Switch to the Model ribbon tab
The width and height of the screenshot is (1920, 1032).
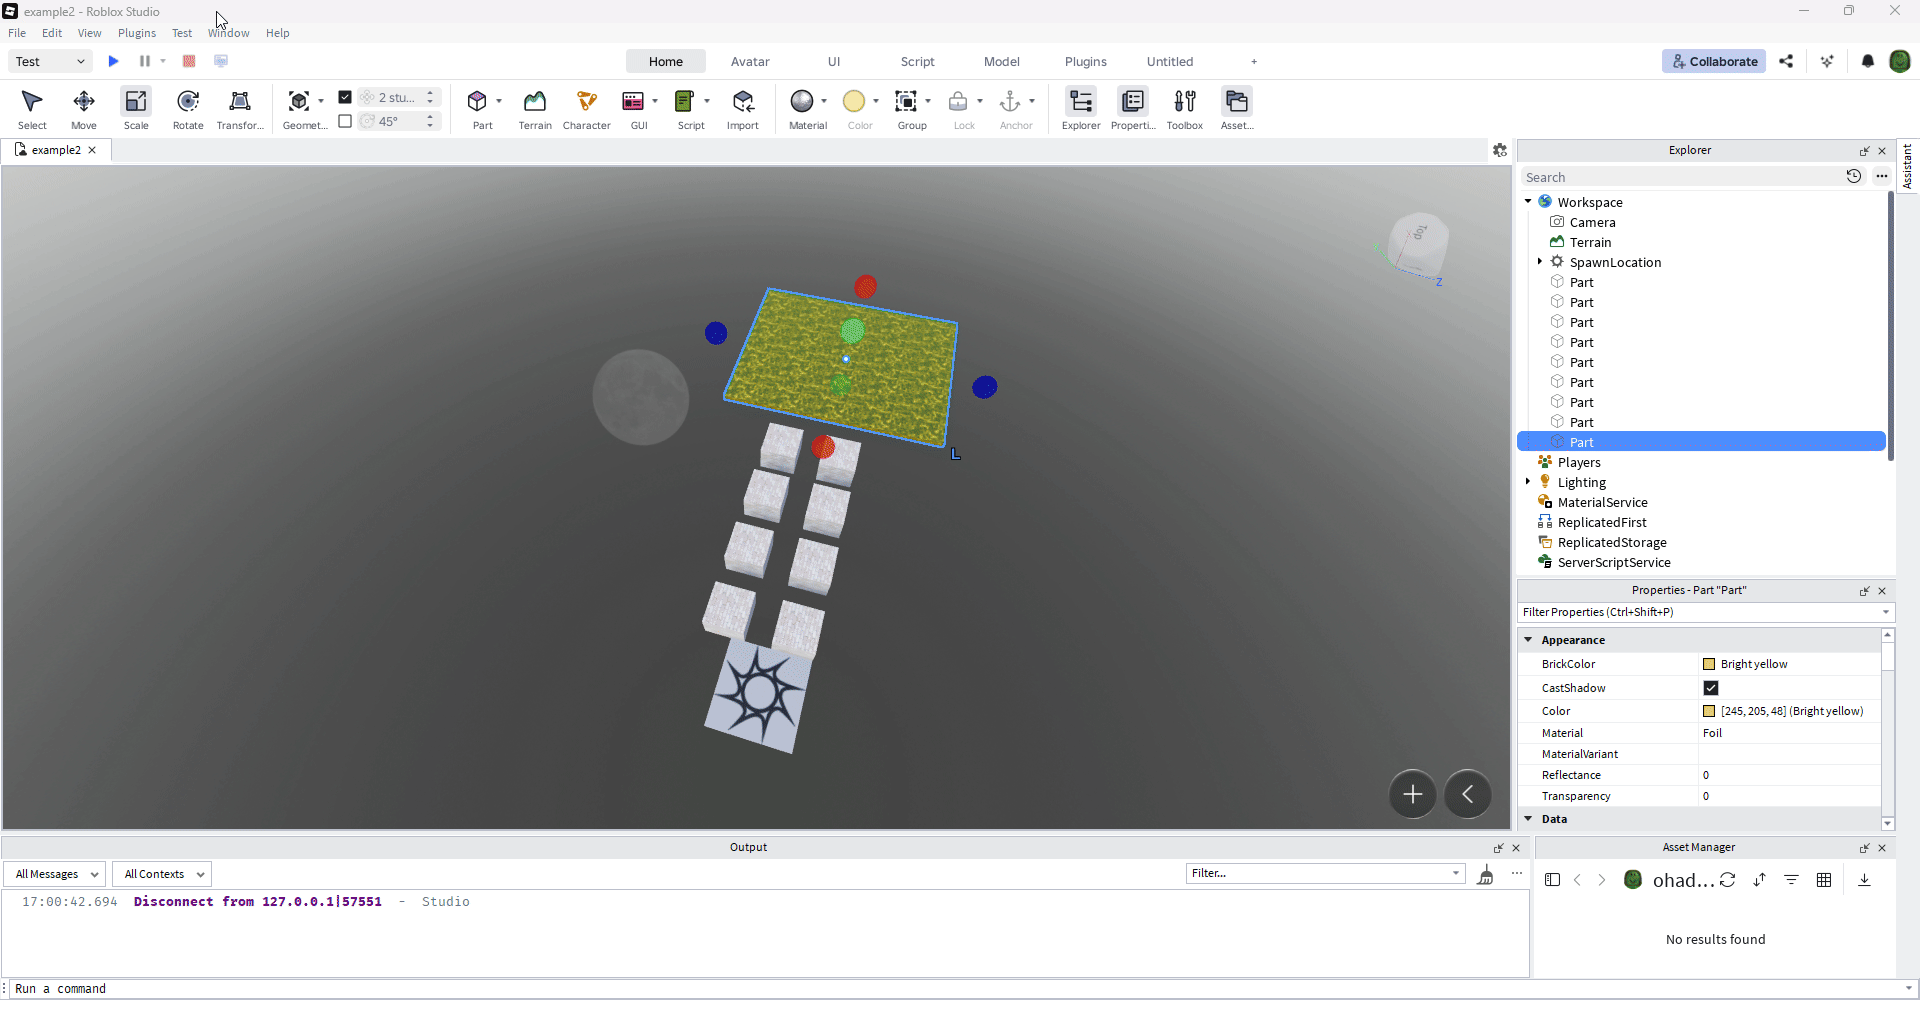(1001, 62)
